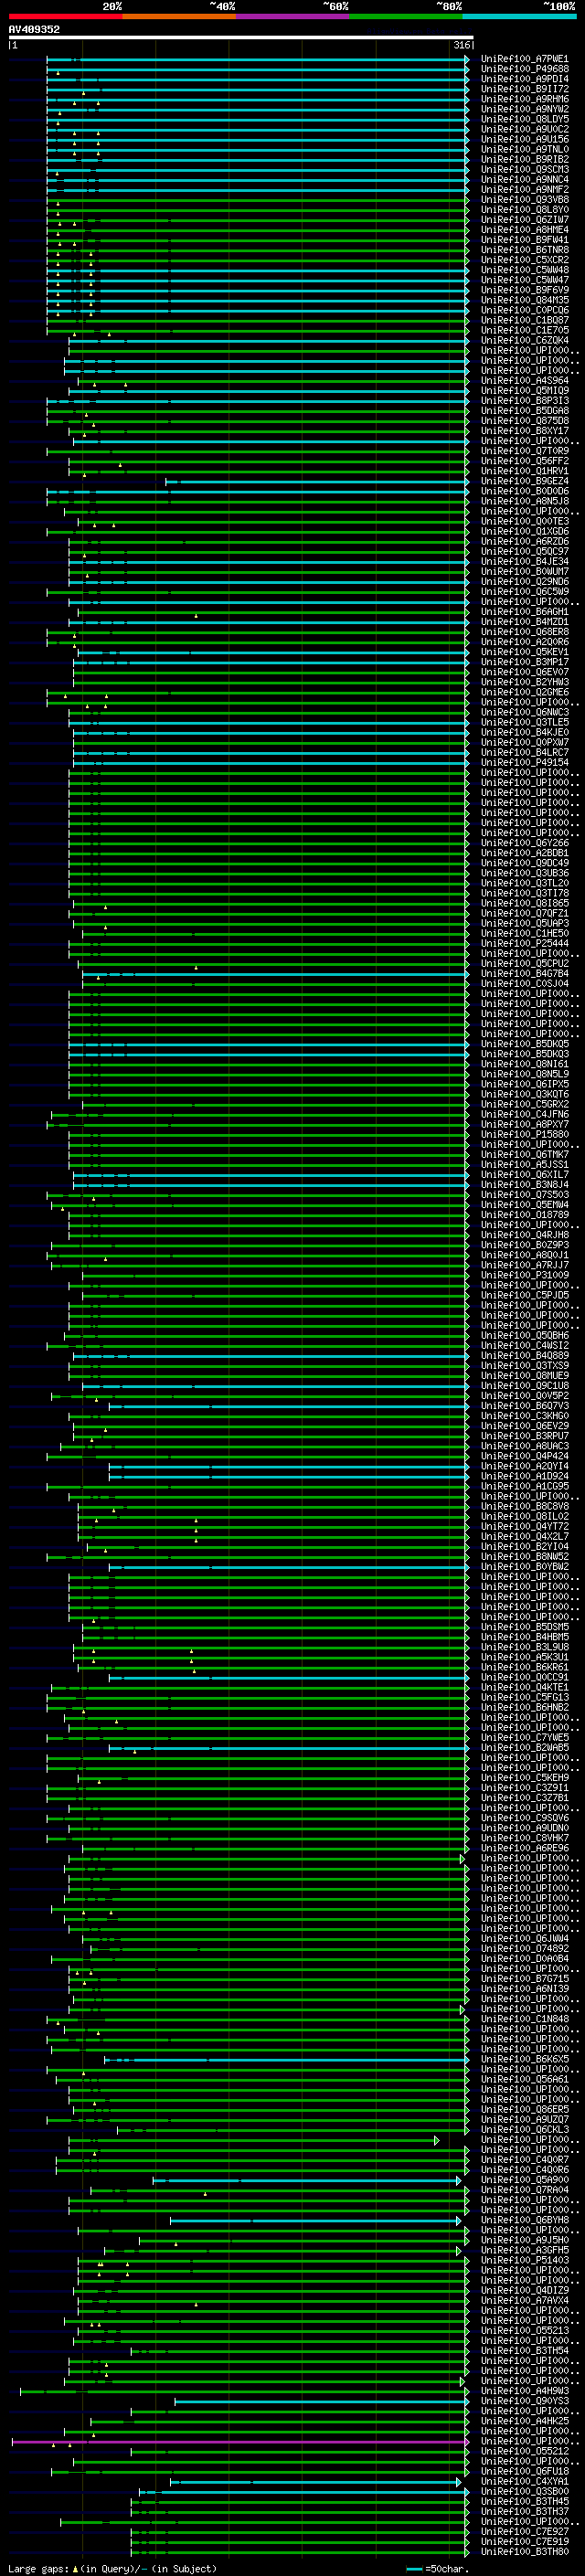Select the UniRef100_C7YWE5 entry

click(x=524, y=1738)
